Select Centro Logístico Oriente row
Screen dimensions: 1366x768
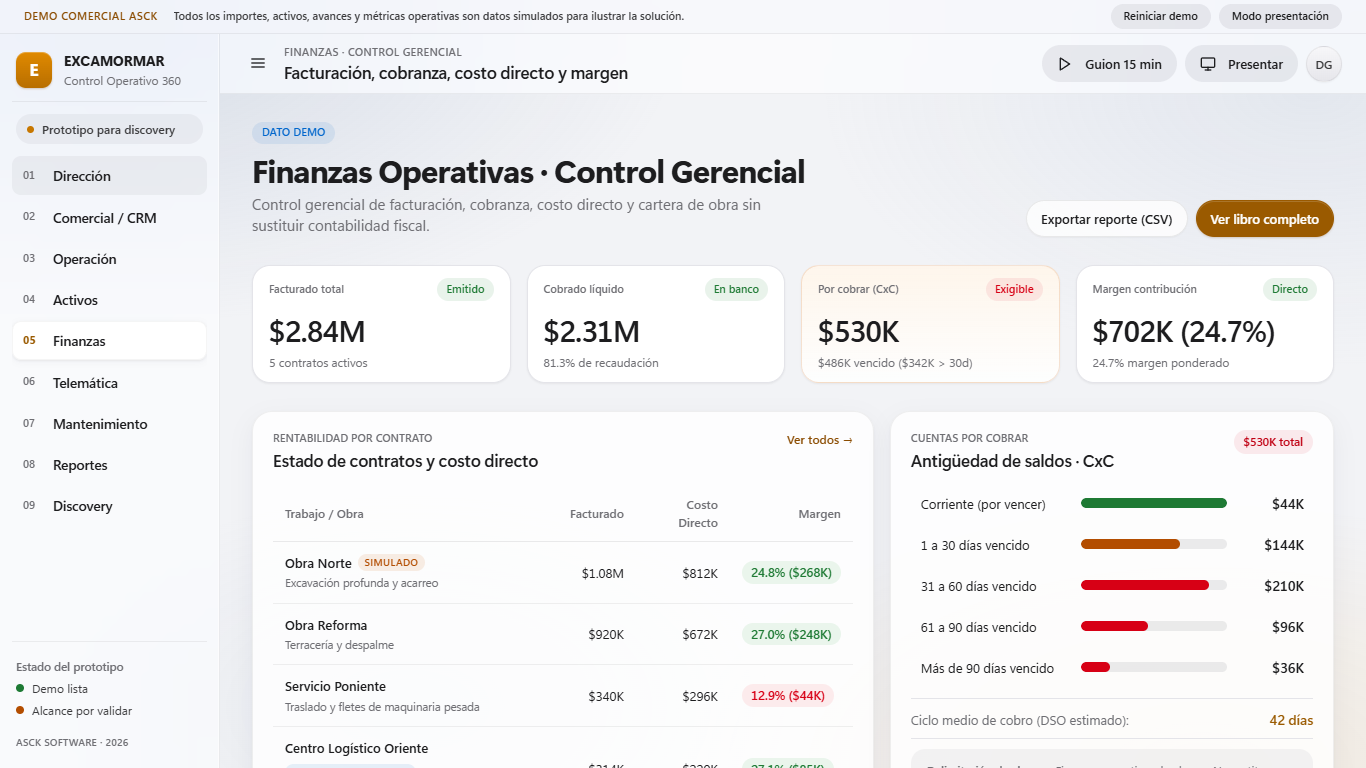coord(563,748)
